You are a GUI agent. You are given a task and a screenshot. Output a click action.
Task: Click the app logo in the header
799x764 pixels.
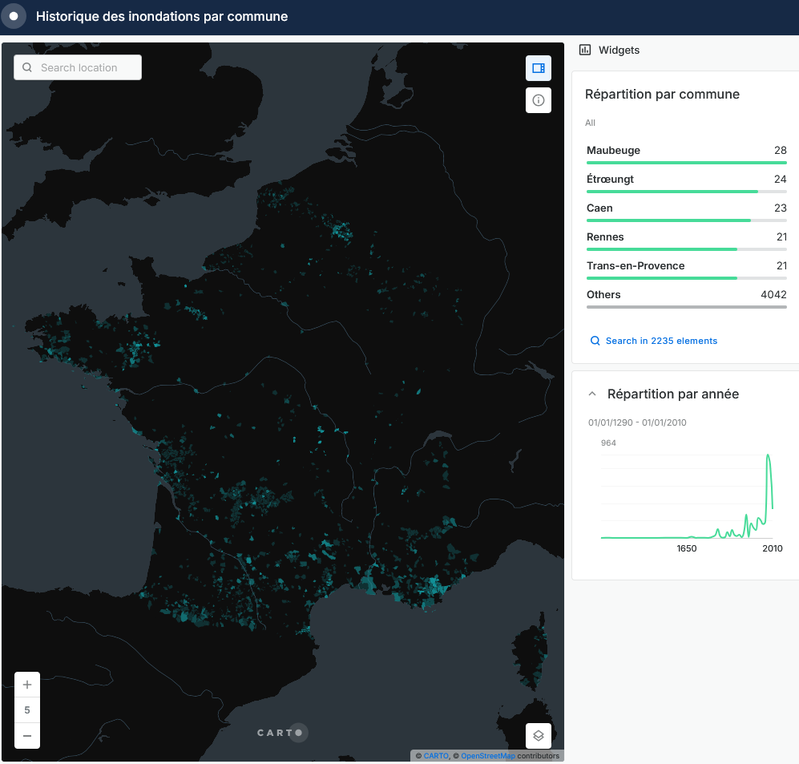13,17
